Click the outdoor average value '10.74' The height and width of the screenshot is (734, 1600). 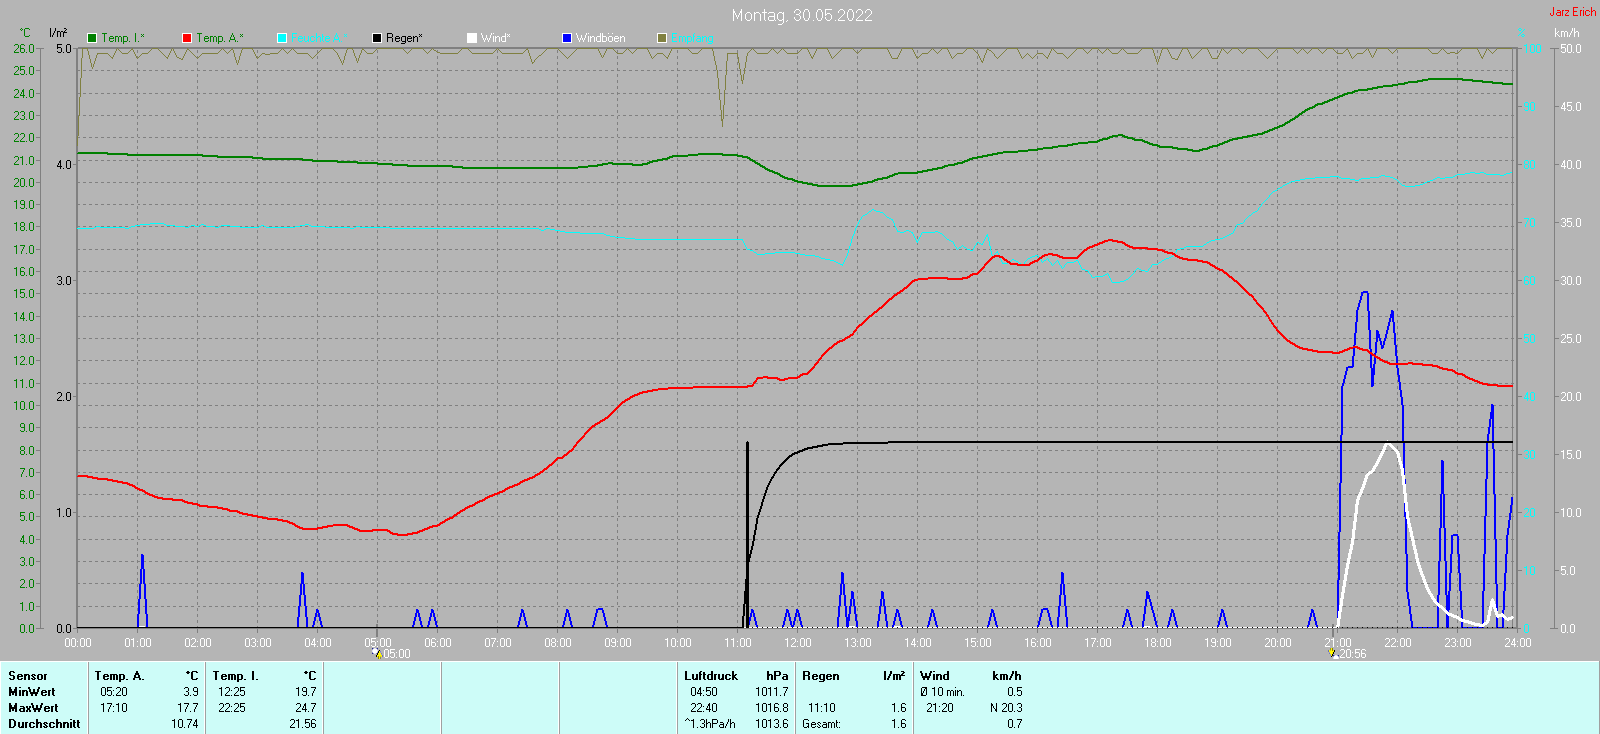(x=185, y=724)
